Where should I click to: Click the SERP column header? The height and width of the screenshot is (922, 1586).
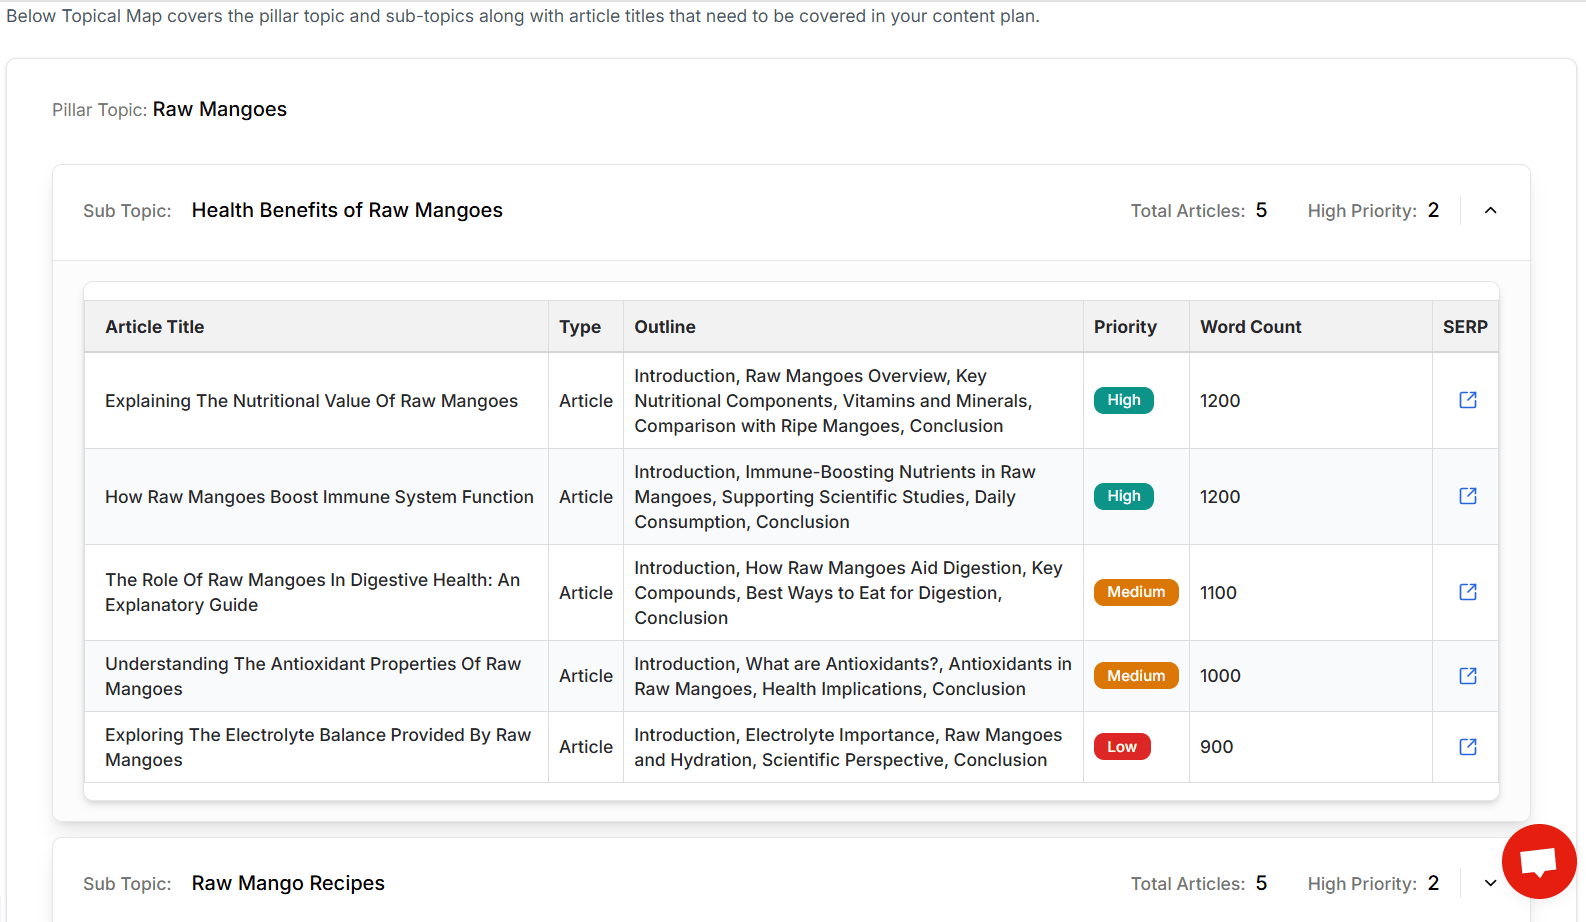point(1465,327)
